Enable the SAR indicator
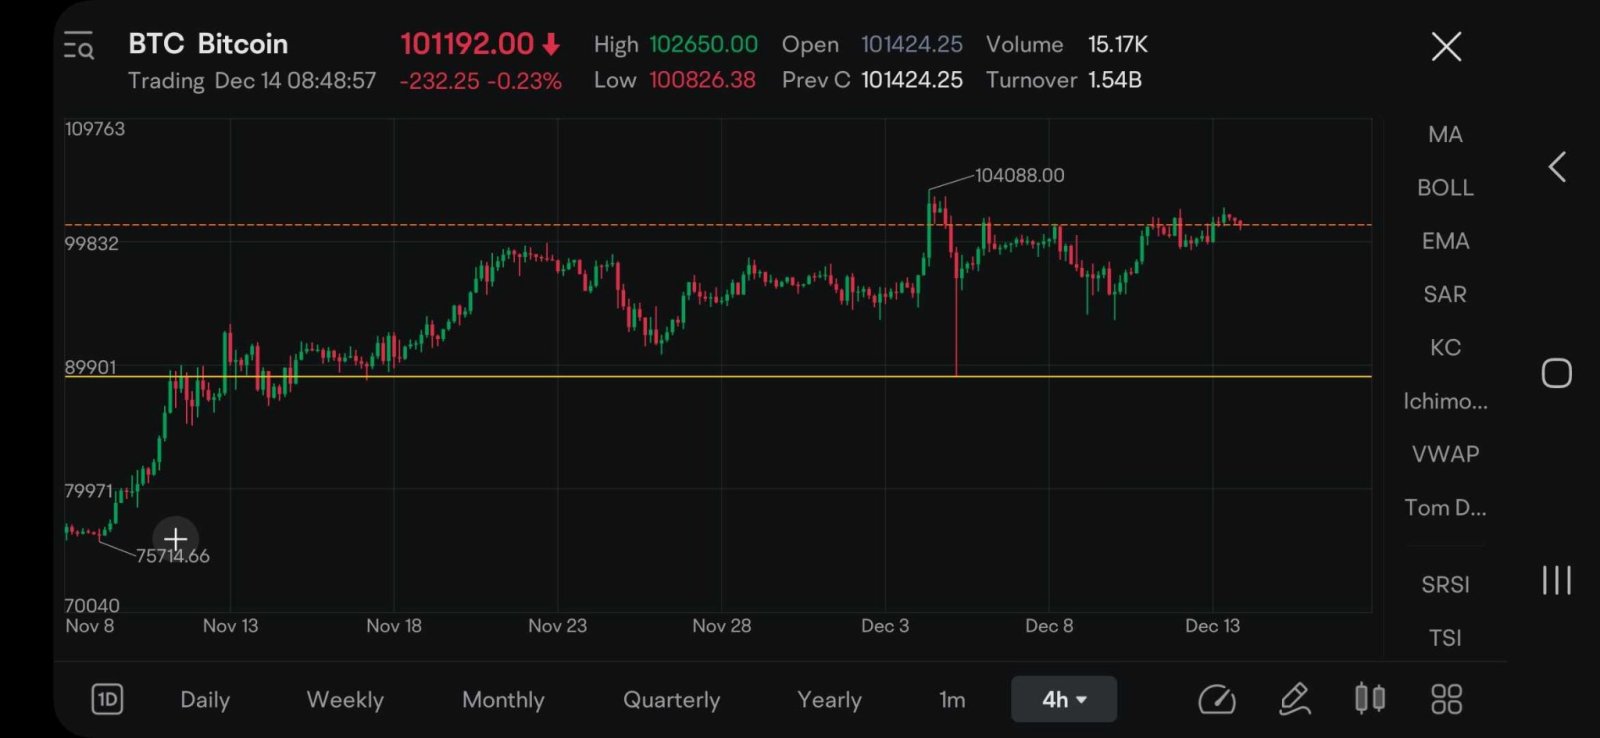This screenshot has height=738, width=1600. 1445,294
